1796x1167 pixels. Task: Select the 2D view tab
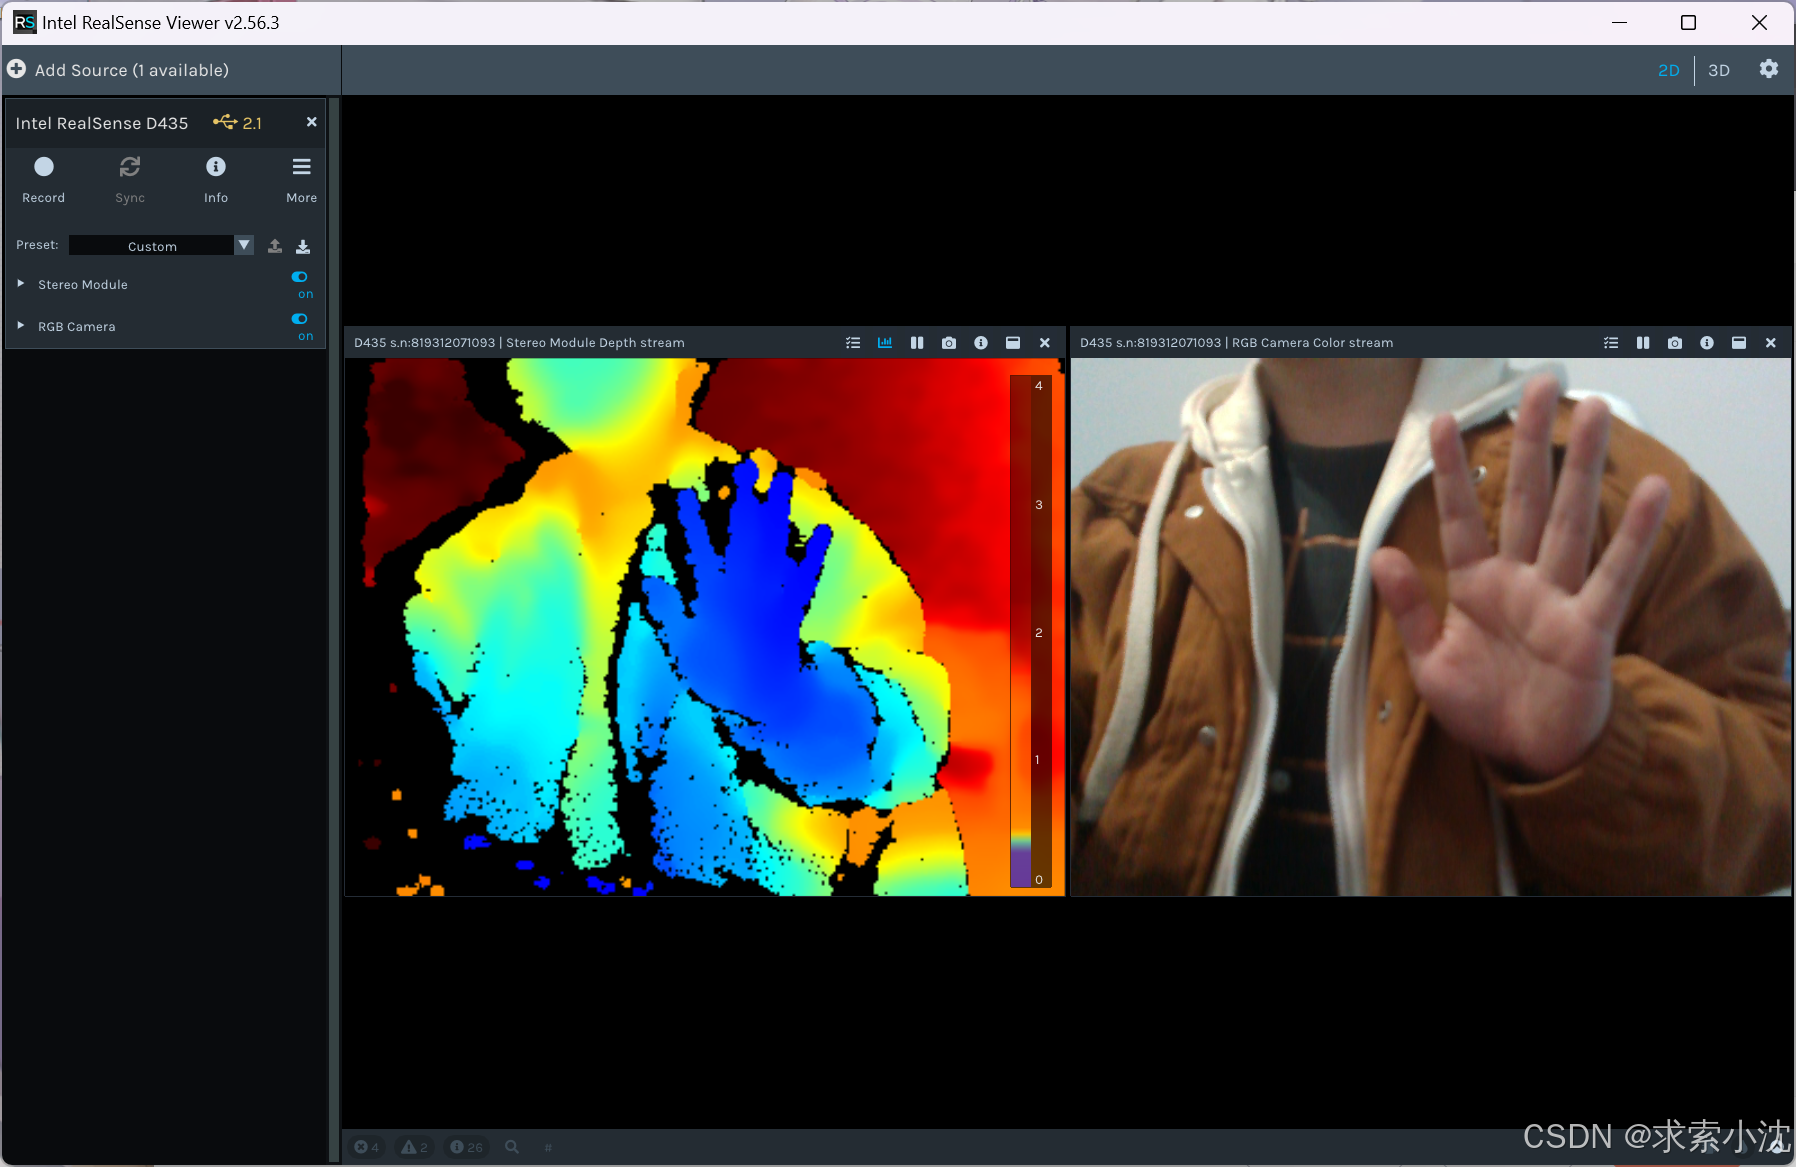tap(1668, 70)
